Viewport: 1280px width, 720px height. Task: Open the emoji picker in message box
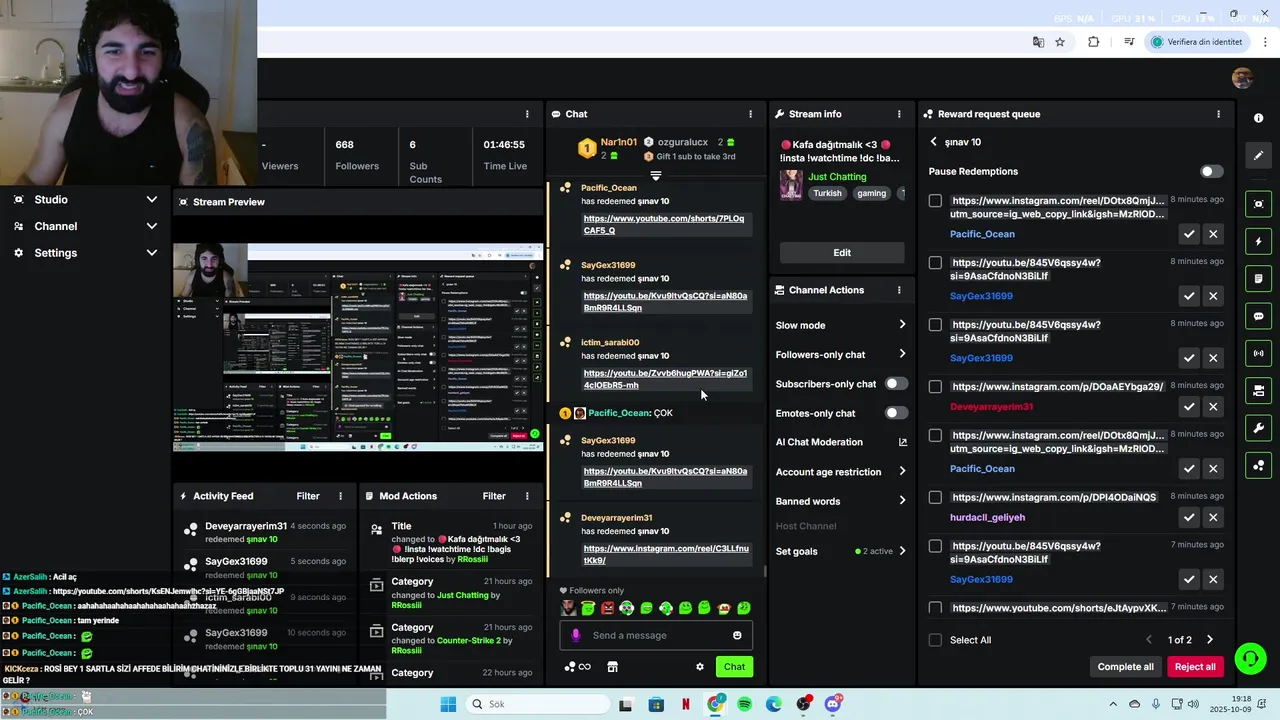(x=737, y=635)
